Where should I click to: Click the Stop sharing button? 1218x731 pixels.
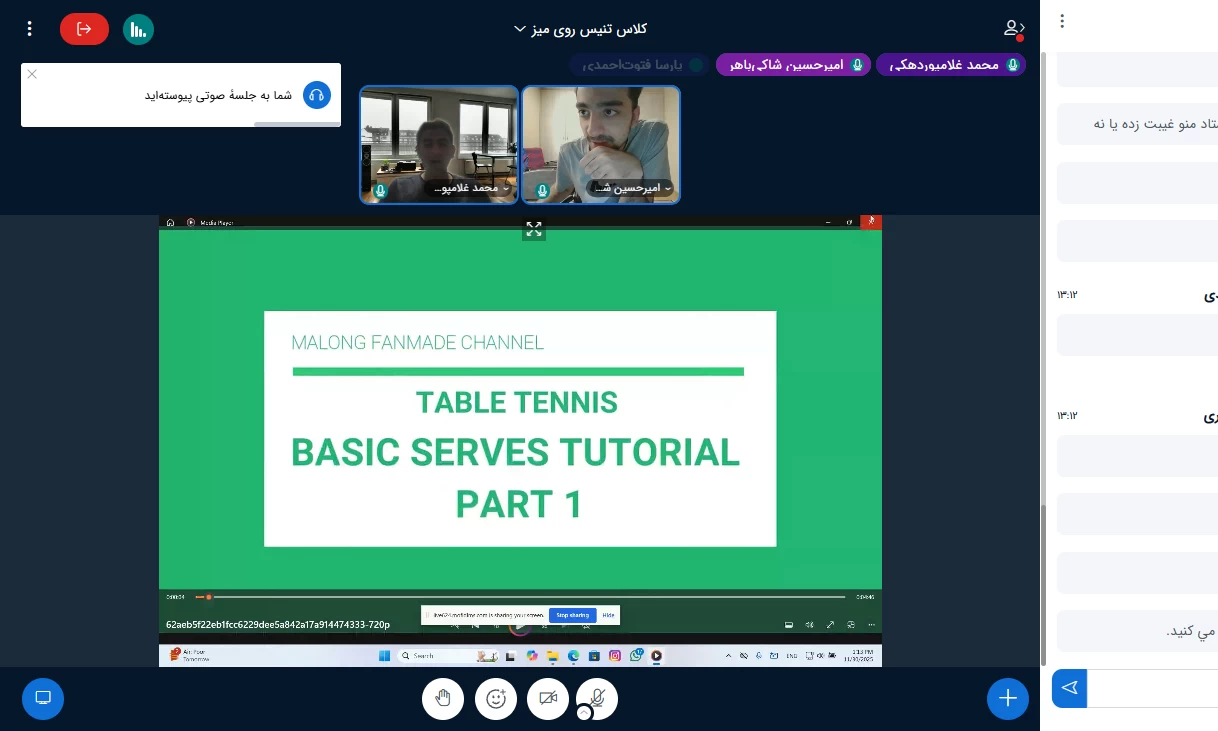(573, 615)
